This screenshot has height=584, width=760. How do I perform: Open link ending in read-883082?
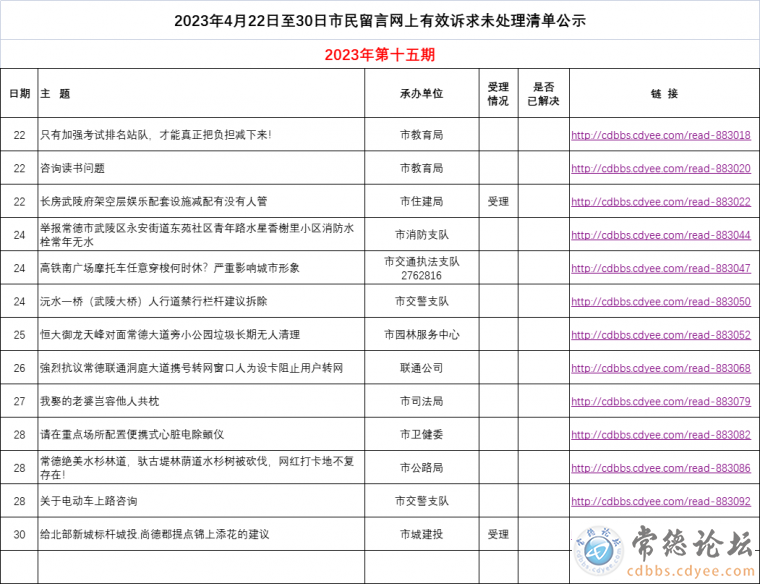pyautogui.click(x=661, y=435)
